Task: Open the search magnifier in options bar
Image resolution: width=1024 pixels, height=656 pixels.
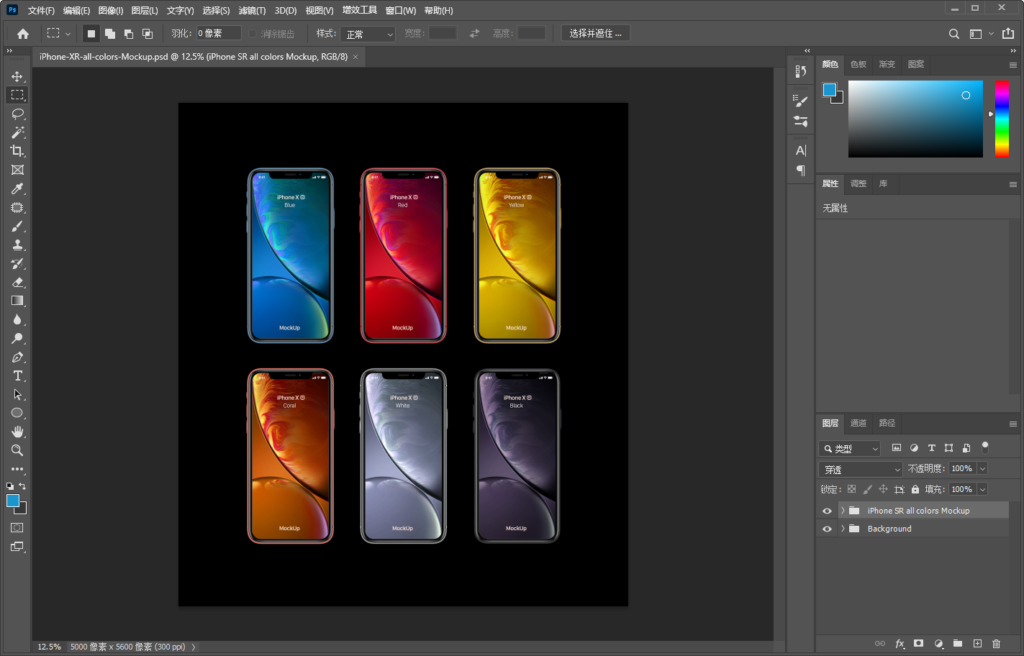Action: (x=954, y=34)
